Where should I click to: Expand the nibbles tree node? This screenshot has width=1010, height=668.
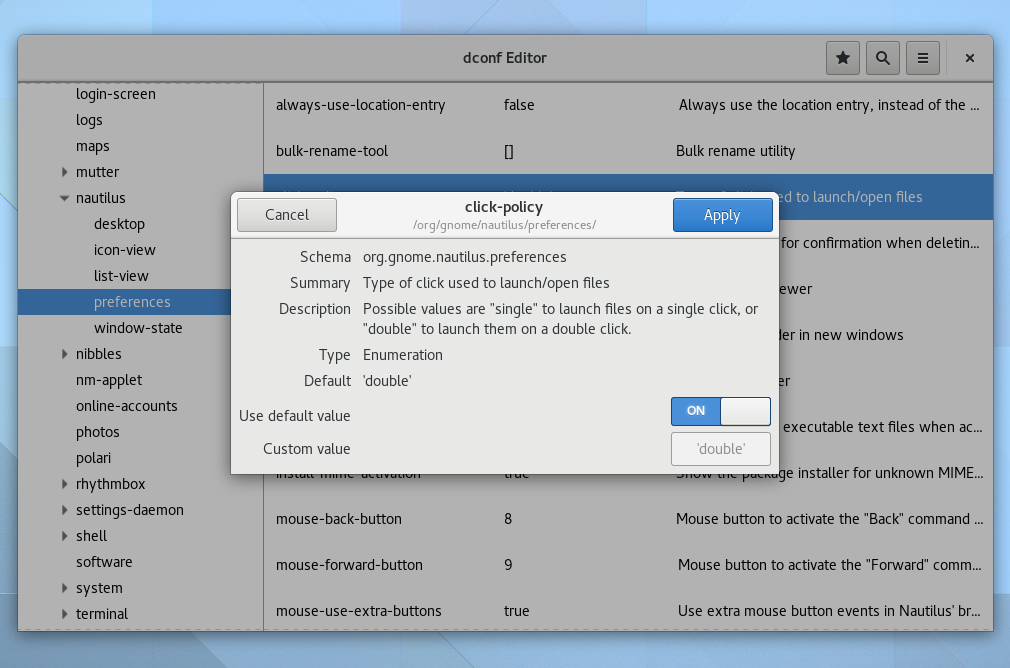pyautogui.click(x=64, y=354)
